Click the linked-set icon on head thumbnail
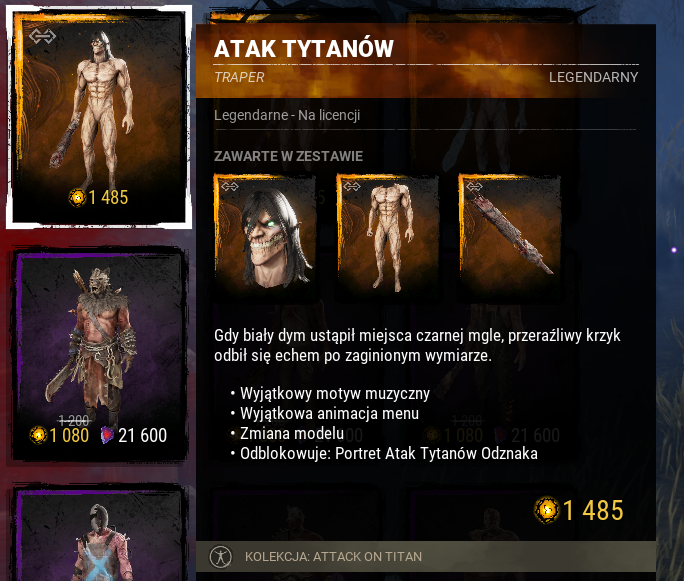The image size is (684, 581). point(230,187)
